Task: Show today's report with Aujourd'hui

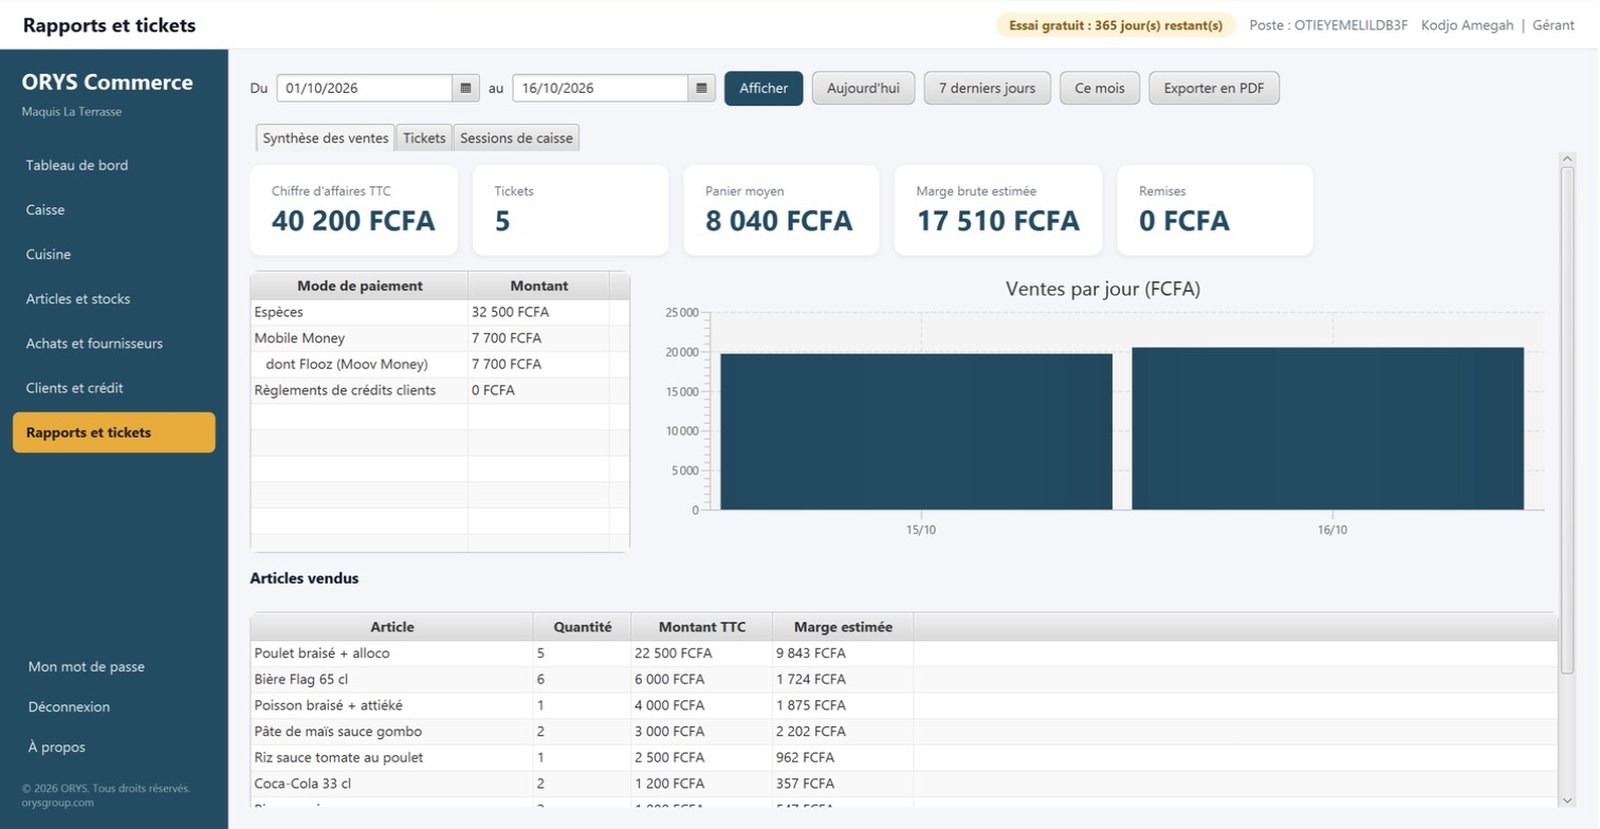Action: pos(863,88)
